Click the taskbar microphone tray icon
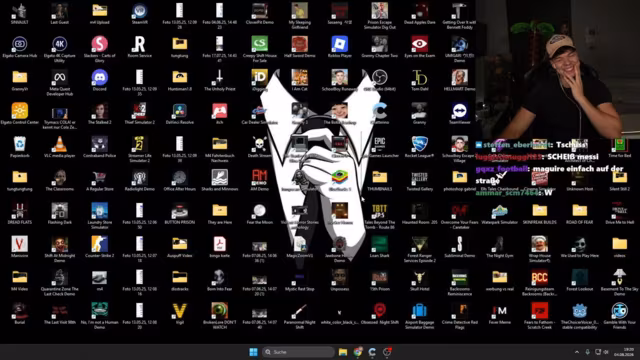The height and width of the screenshot is (360, 640). (587, 352)
